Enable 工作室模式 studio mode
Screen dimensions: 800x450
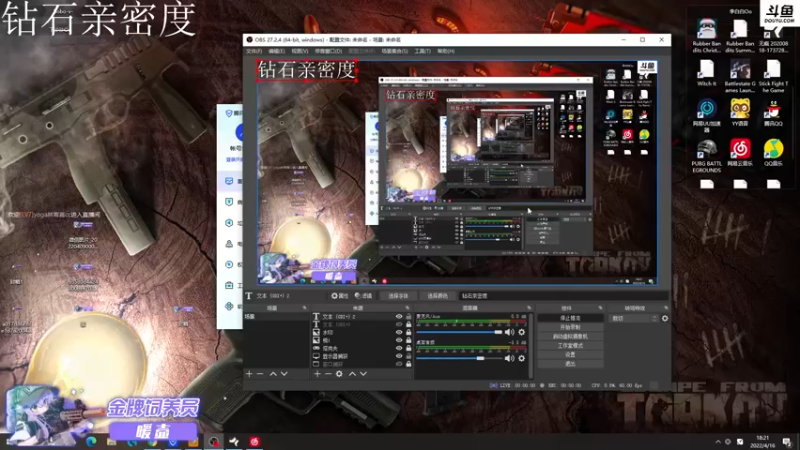click(x=570, y=345)
